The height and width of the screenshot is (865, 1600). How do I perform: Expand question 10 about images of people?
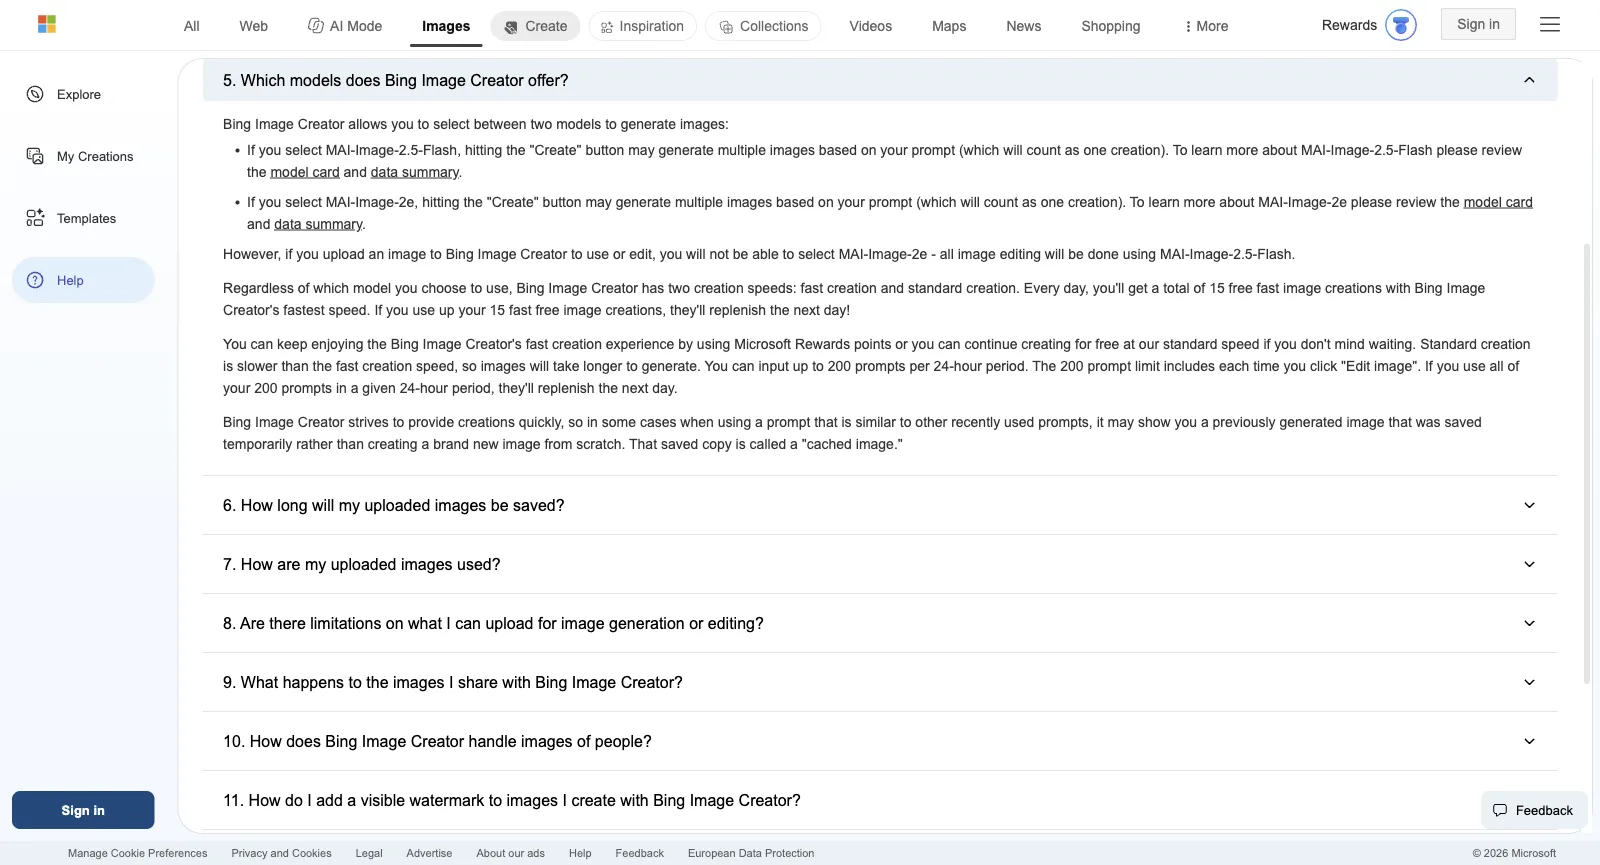880,741
